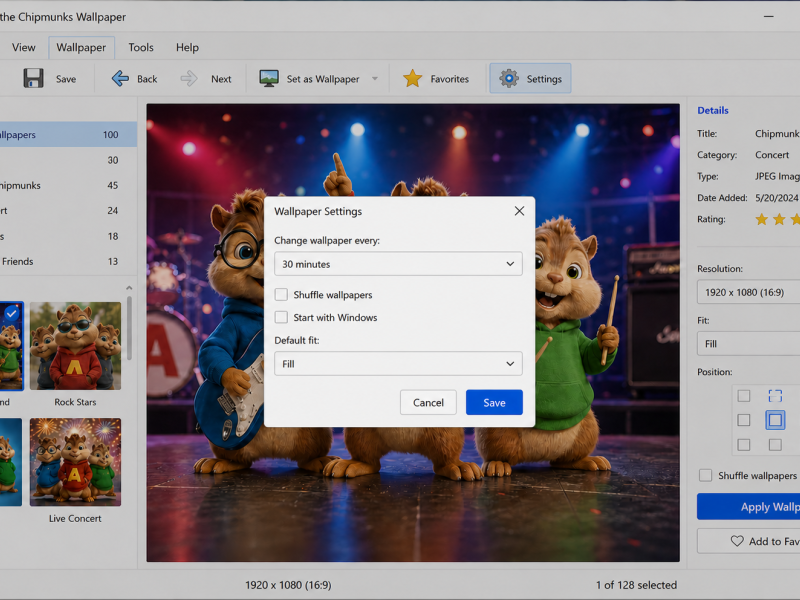The width and height of the screenshot is (800, 600).
Task: Click the Favorites toolbar label
Action: (x=449, y=79)
